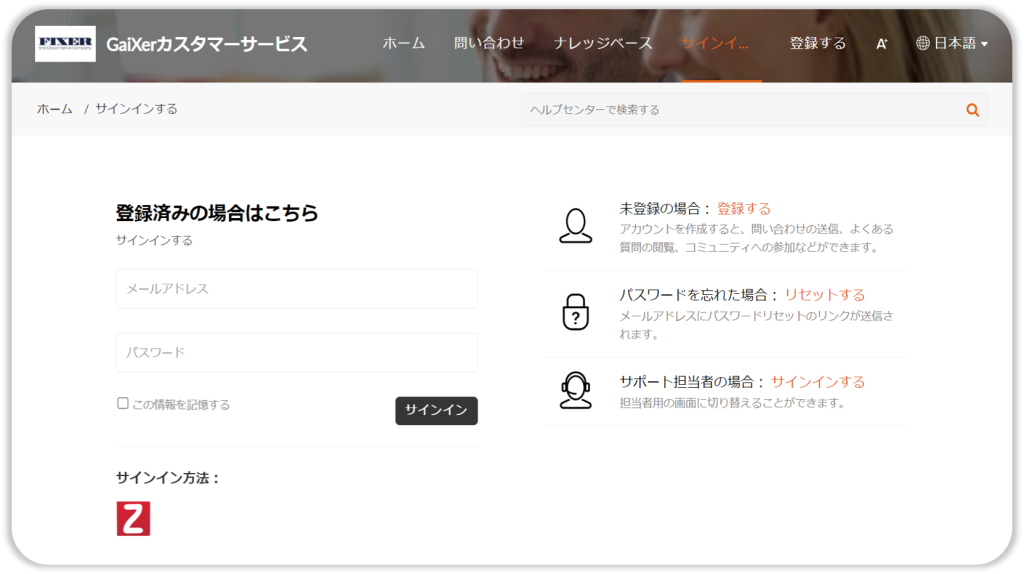This screenshot has height=574, width=1024.
Task: Click the user silhouette registration icon
Action: 575,226
